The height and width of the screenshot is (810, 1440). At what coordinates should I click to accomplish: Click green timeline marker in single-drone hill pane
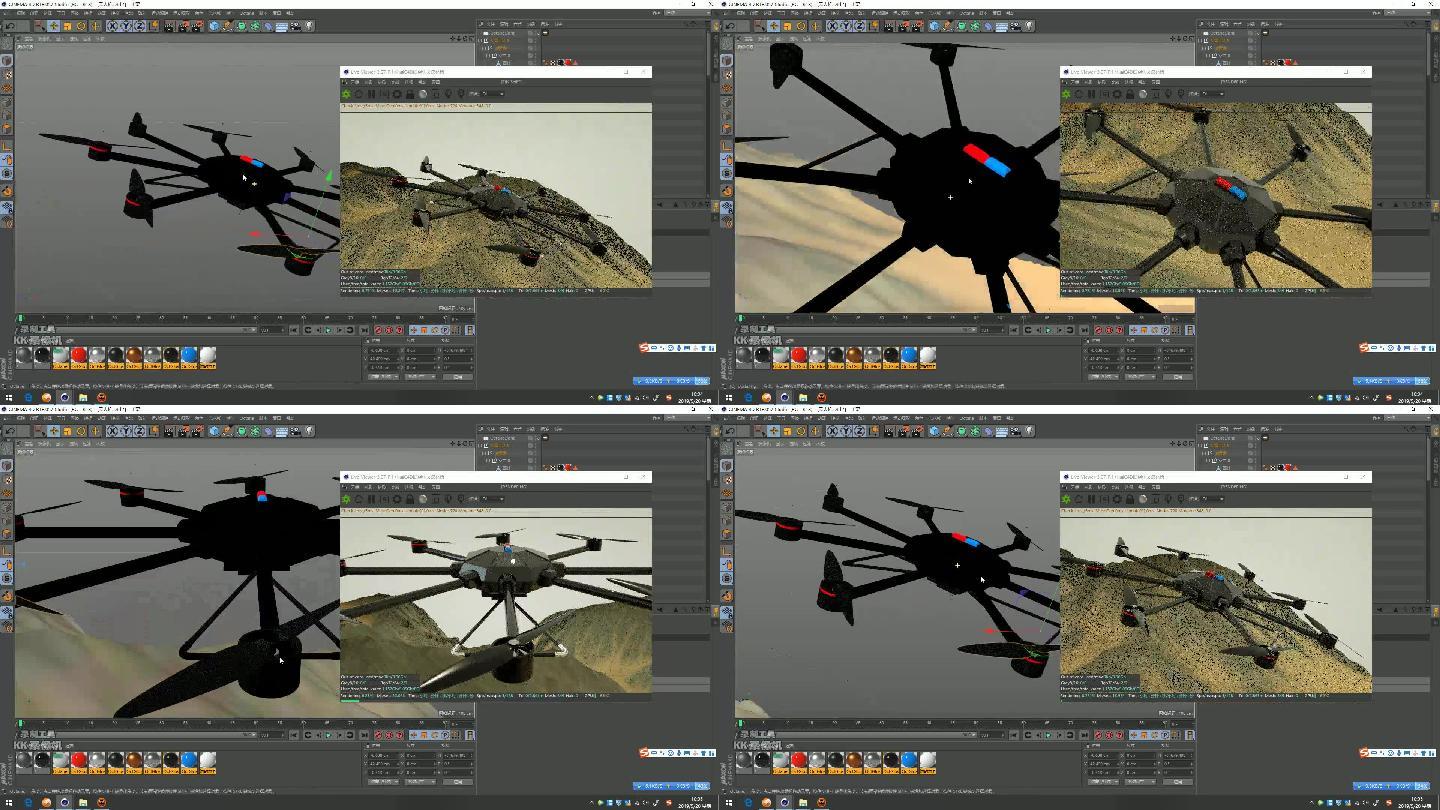click(x=20, y=319)
